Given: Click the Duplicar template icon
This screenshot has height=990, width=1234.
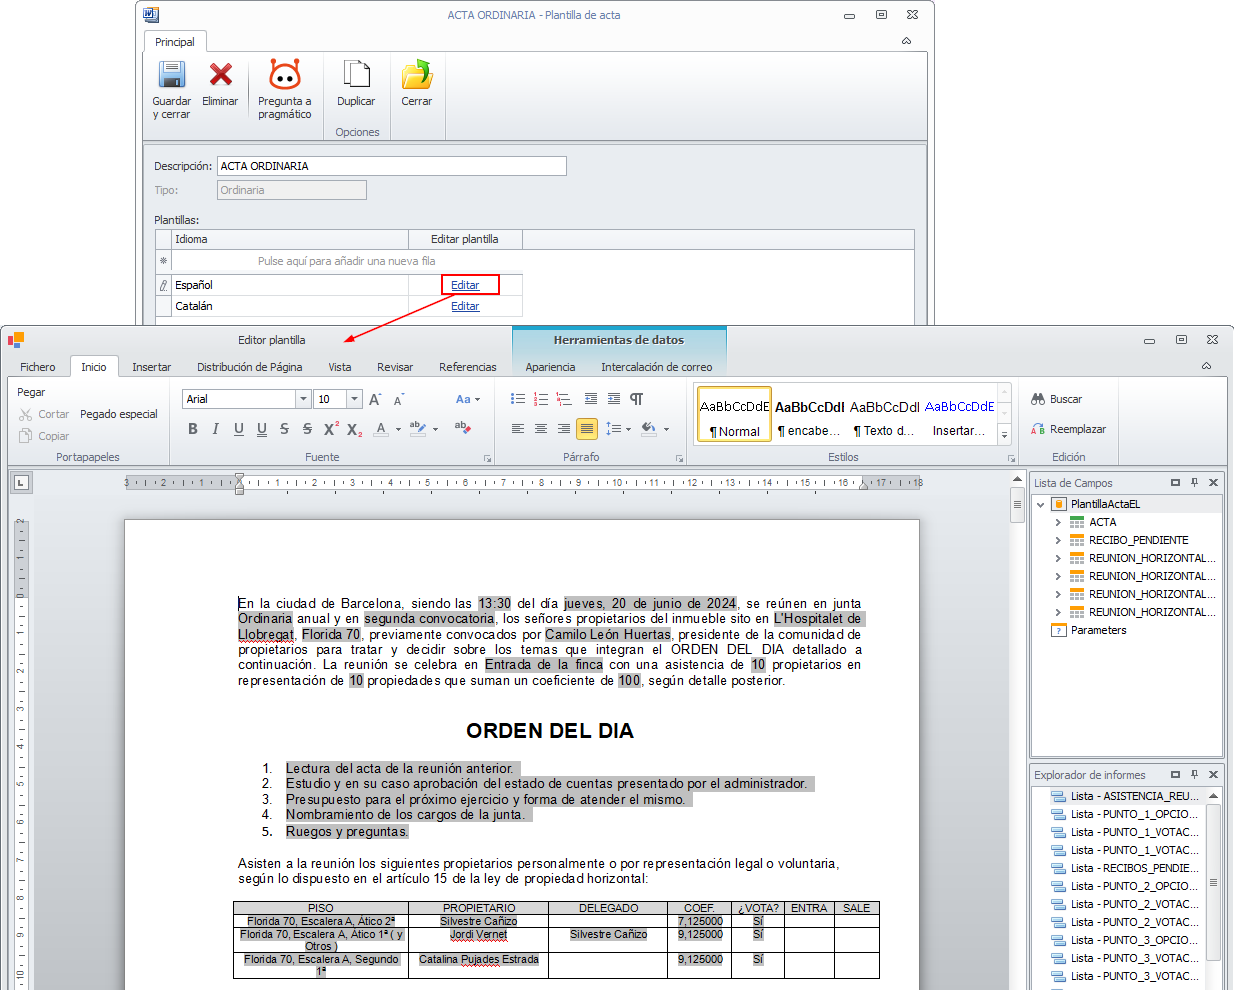Looking at the screenshot, I should [x=356, y=74].
